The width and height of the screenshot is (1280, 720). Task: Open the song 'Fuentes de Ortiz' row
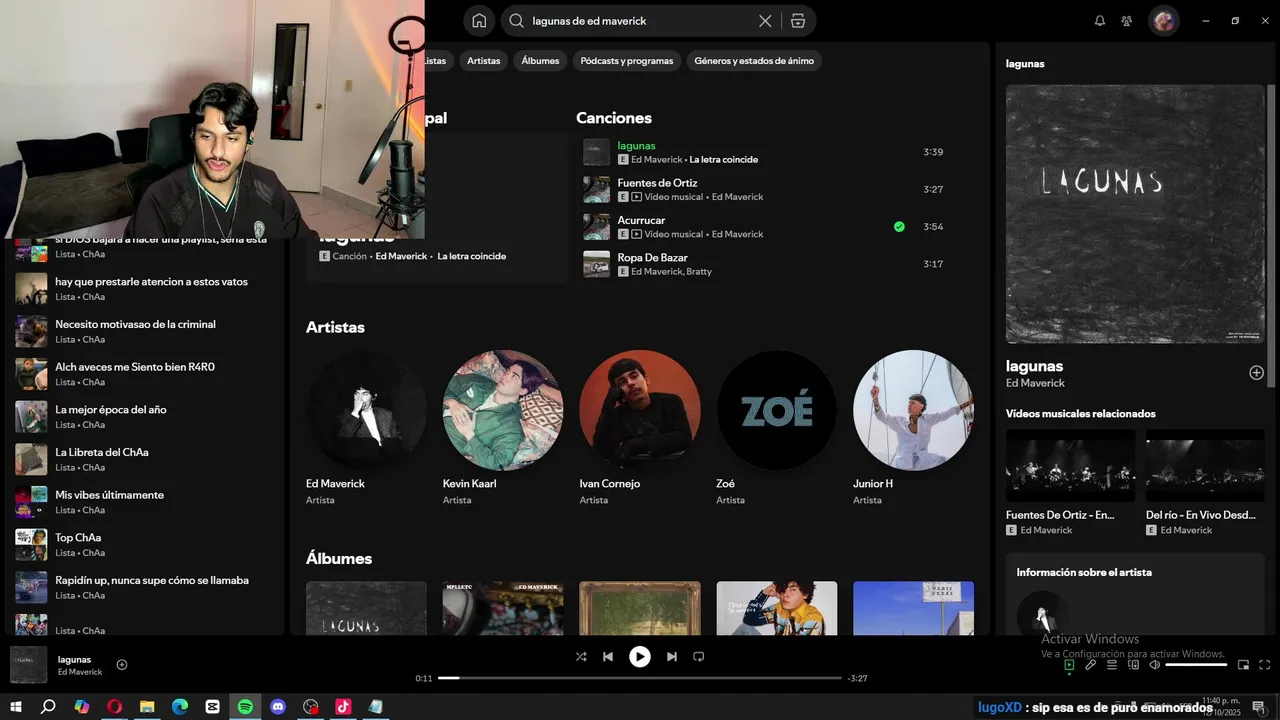[x=765, y=189]
